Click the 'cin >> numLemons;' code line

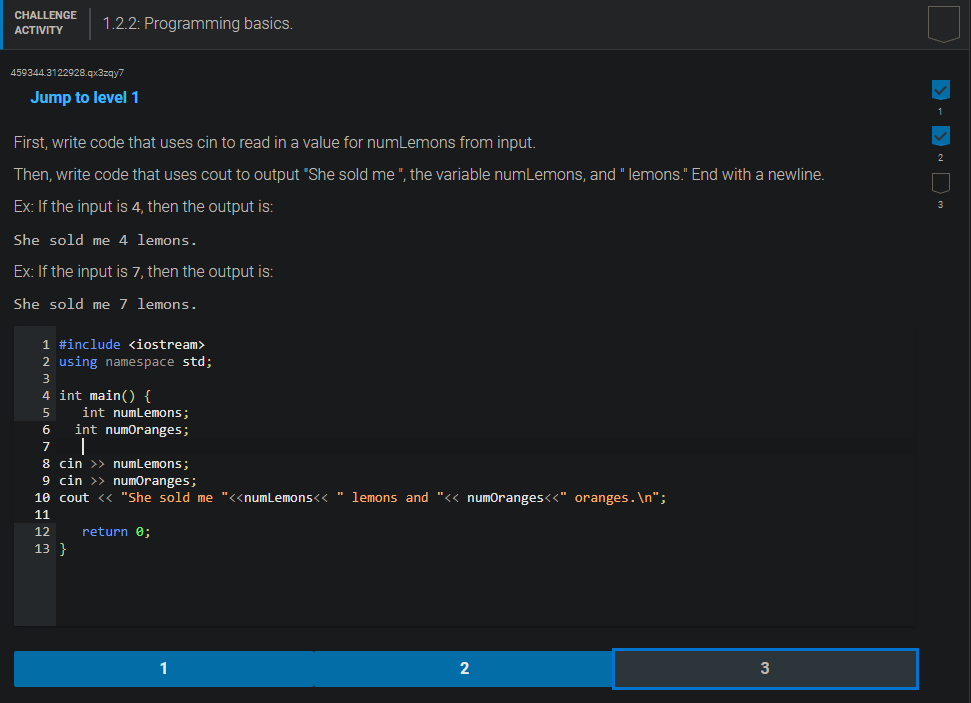(124, 464)
